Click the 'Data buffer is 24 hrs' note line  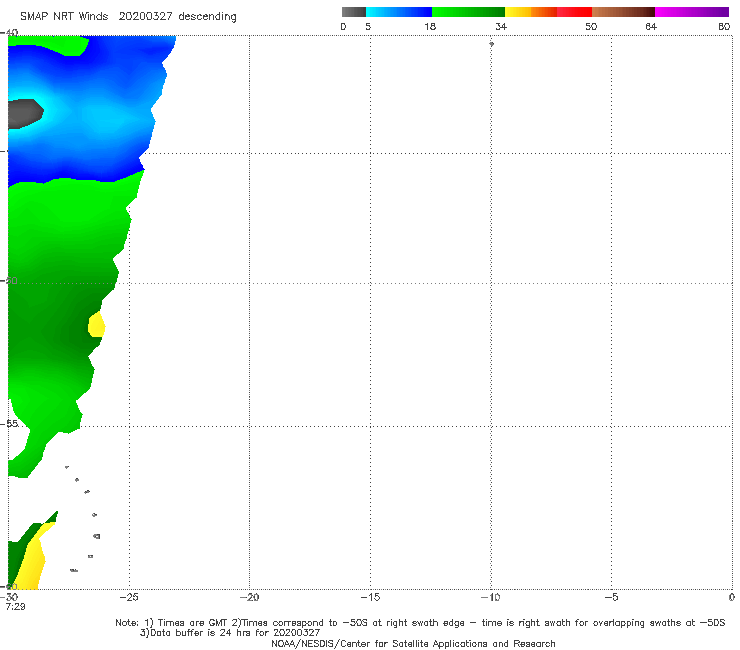(x=229, y=633)
